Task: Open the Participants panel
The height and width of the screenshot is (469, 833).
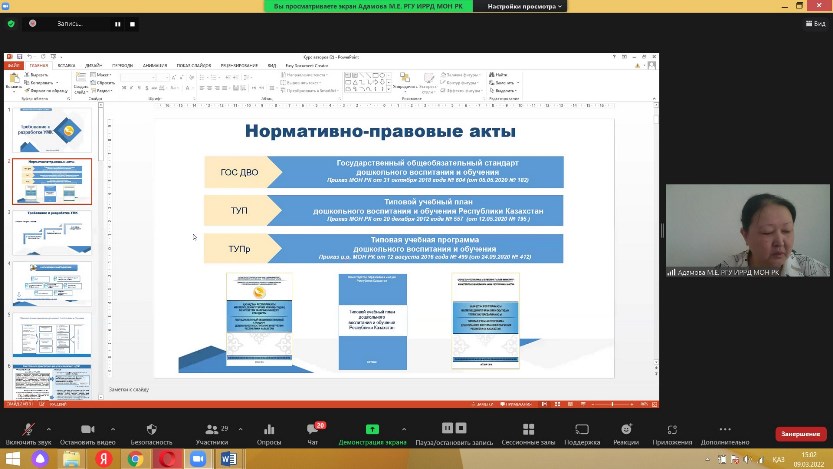Action: (x=211, y=429)
